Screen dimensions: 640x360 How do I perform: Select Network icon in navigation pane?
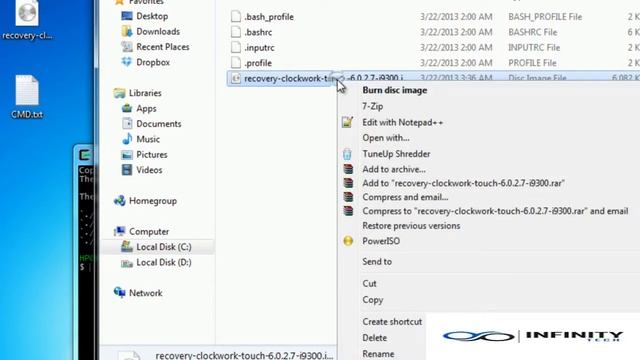(x=120, y=293)
